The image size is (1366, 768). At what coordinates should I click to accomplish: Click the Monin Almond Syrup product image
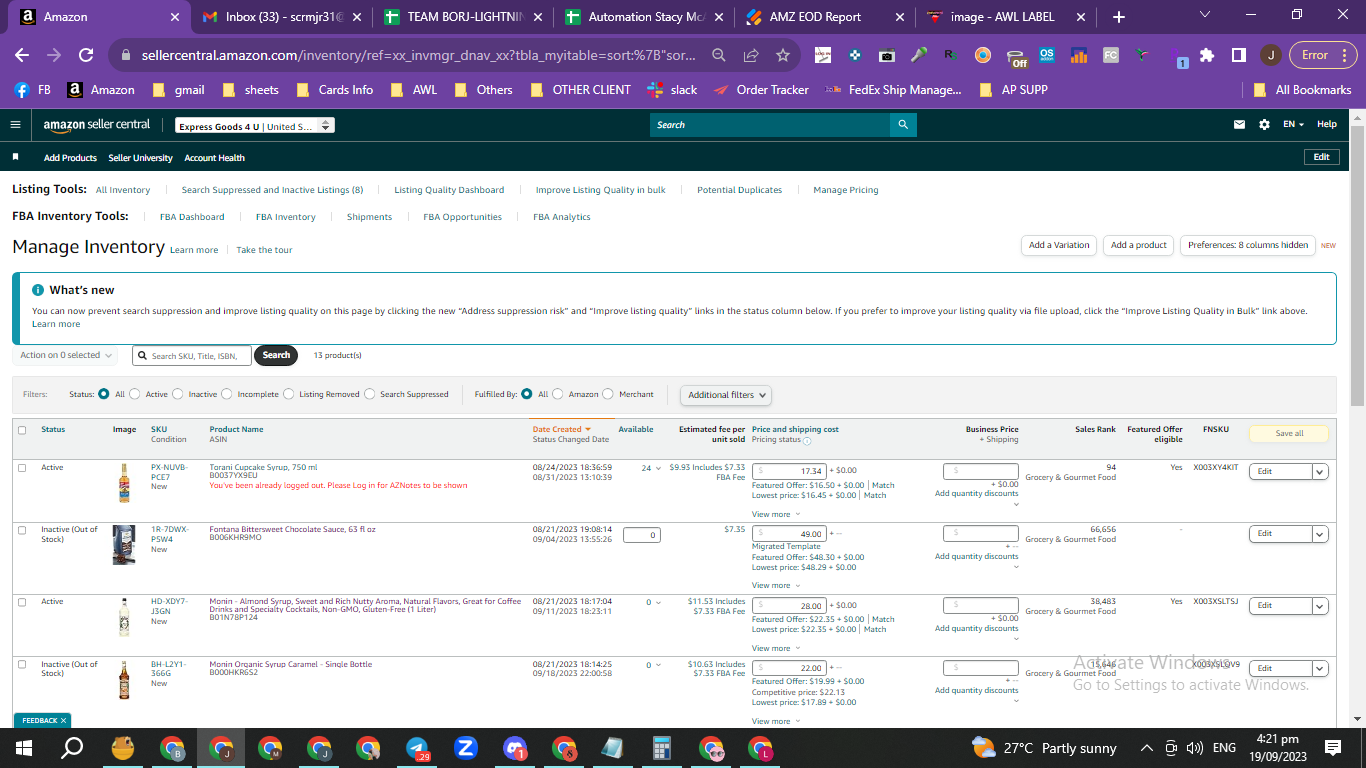click(124, 616)
